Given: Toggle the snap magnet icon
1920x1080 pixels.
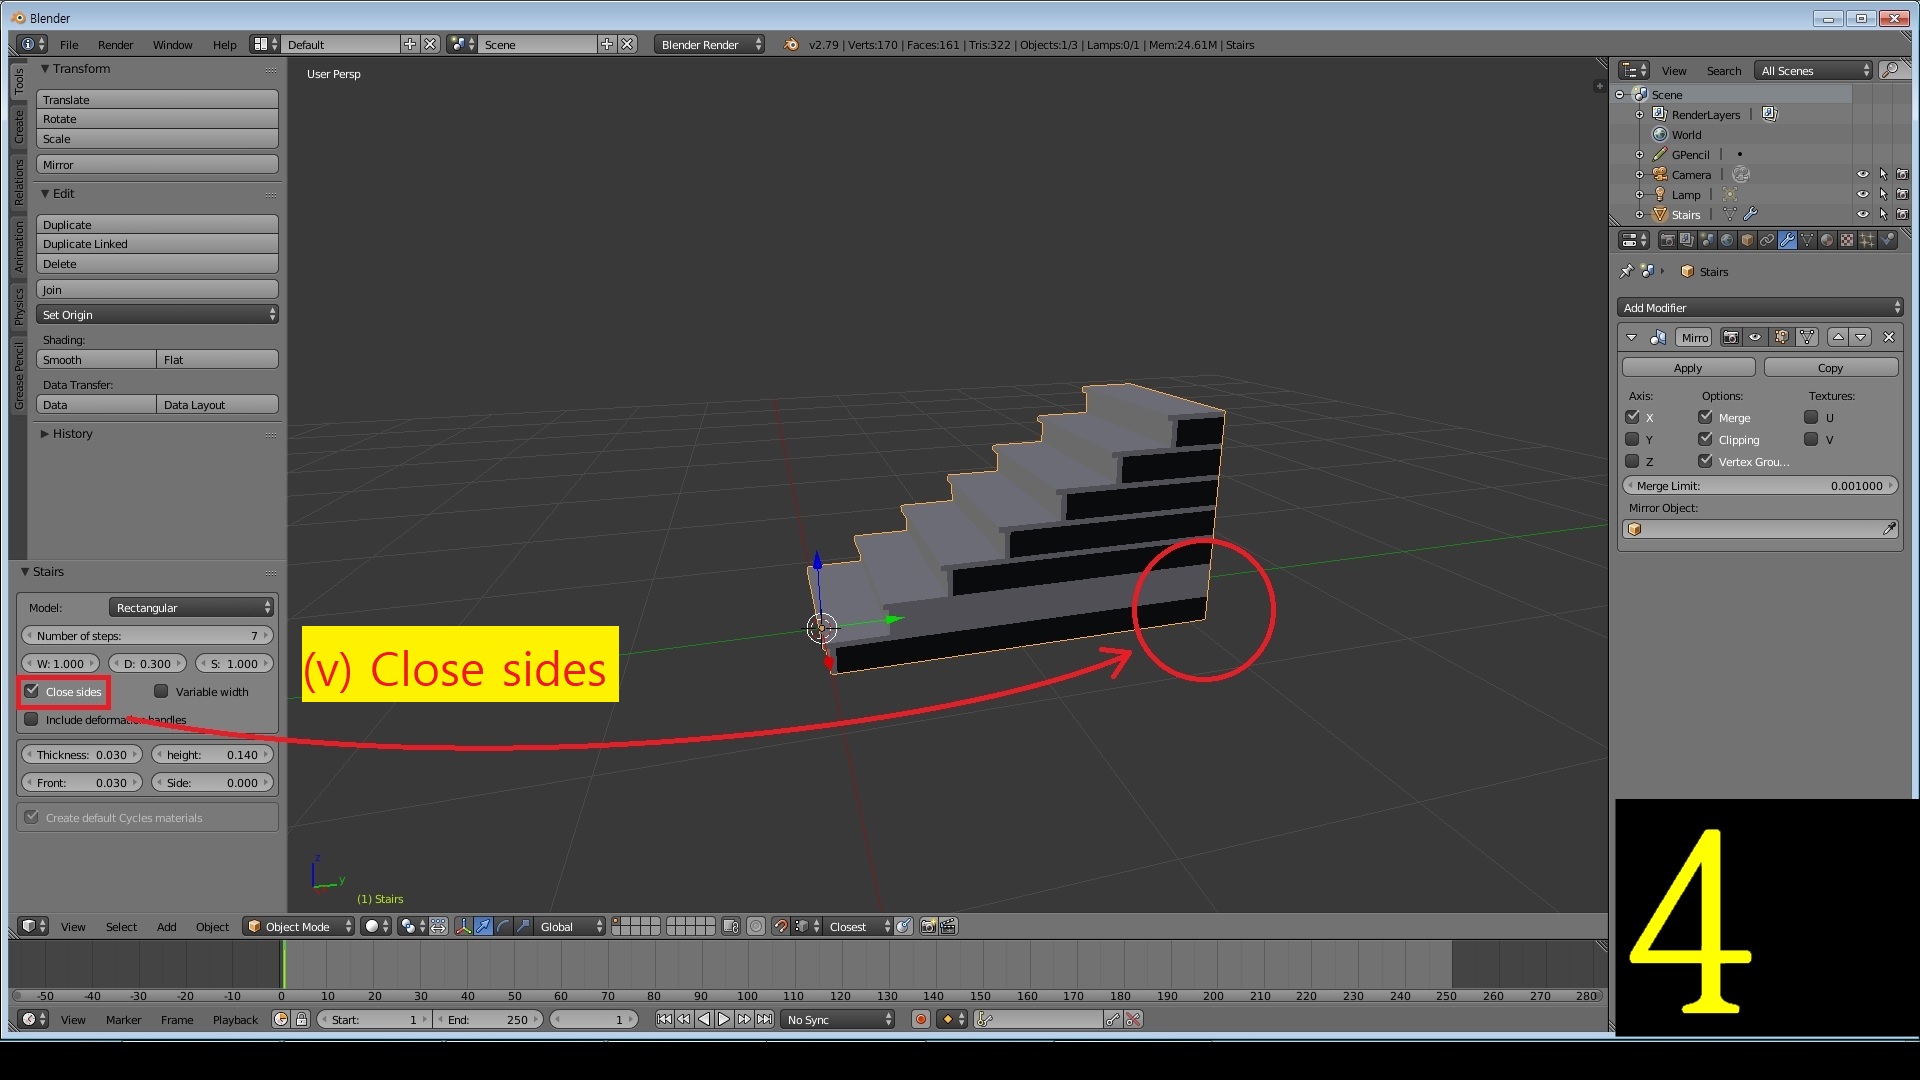Looking at the screenshot, I should (x=781, y=926).
